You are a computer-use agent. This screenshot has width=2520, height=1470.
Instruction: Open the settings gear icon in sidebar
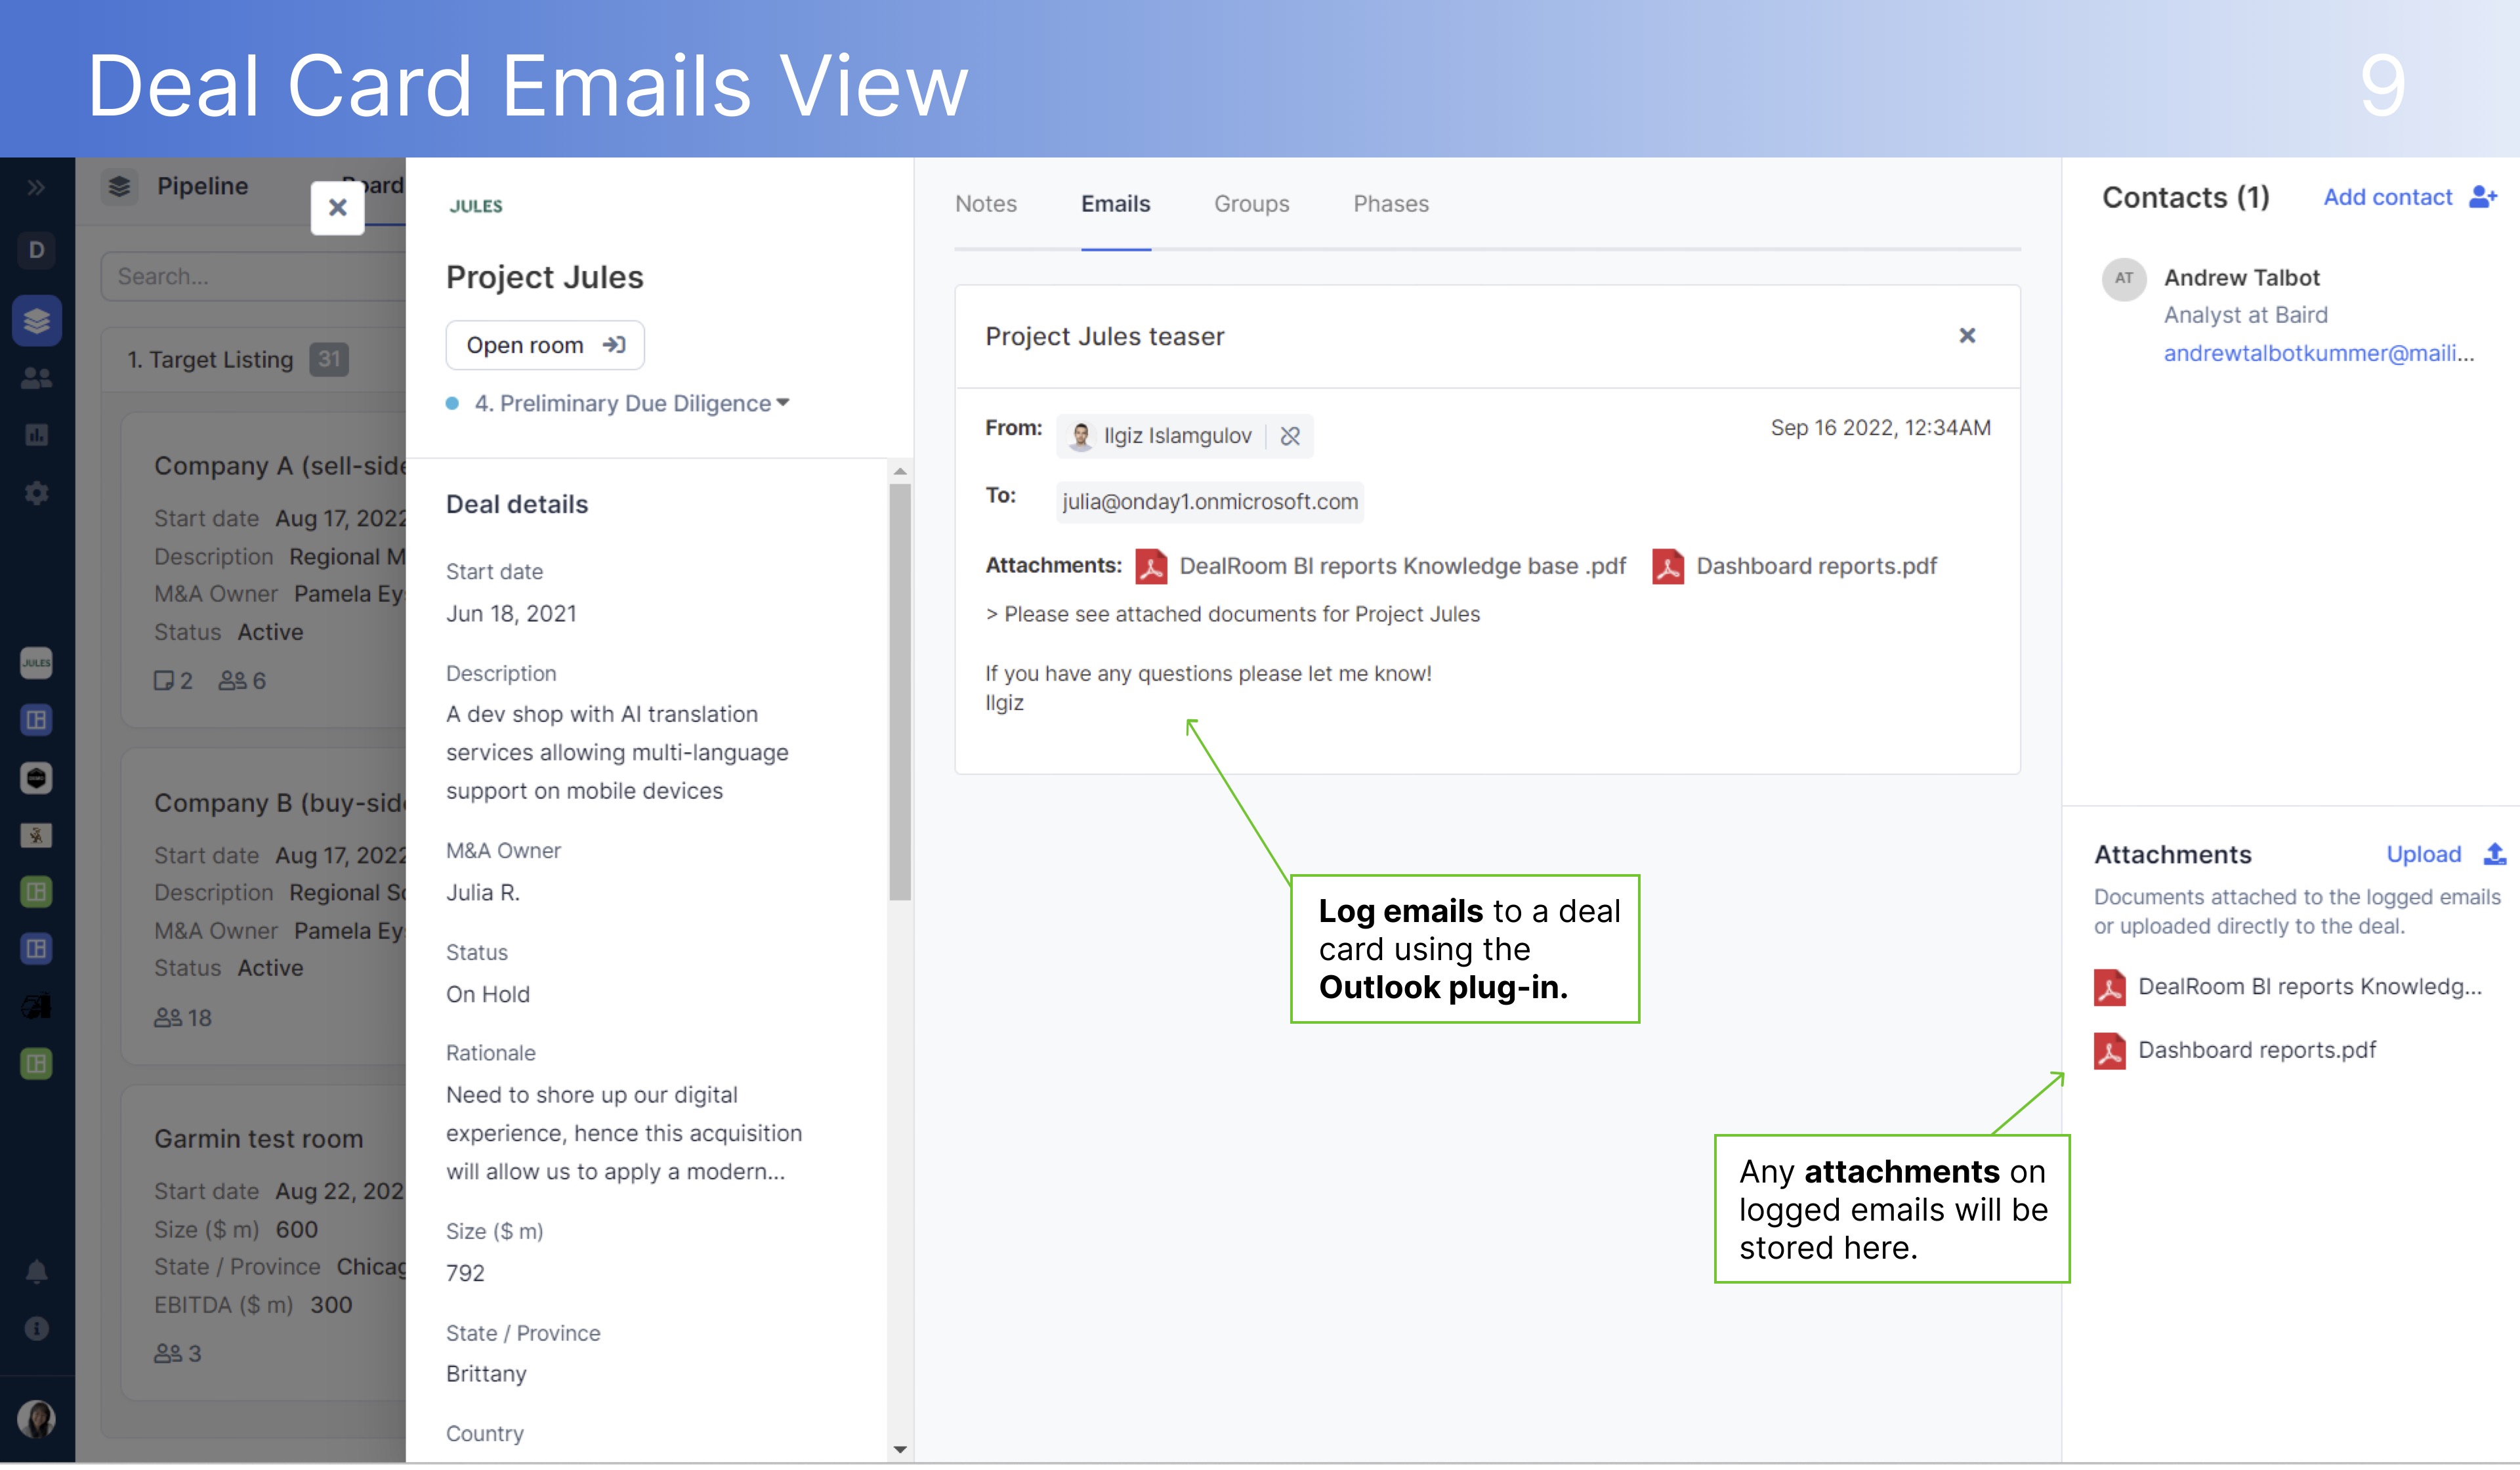37,493
